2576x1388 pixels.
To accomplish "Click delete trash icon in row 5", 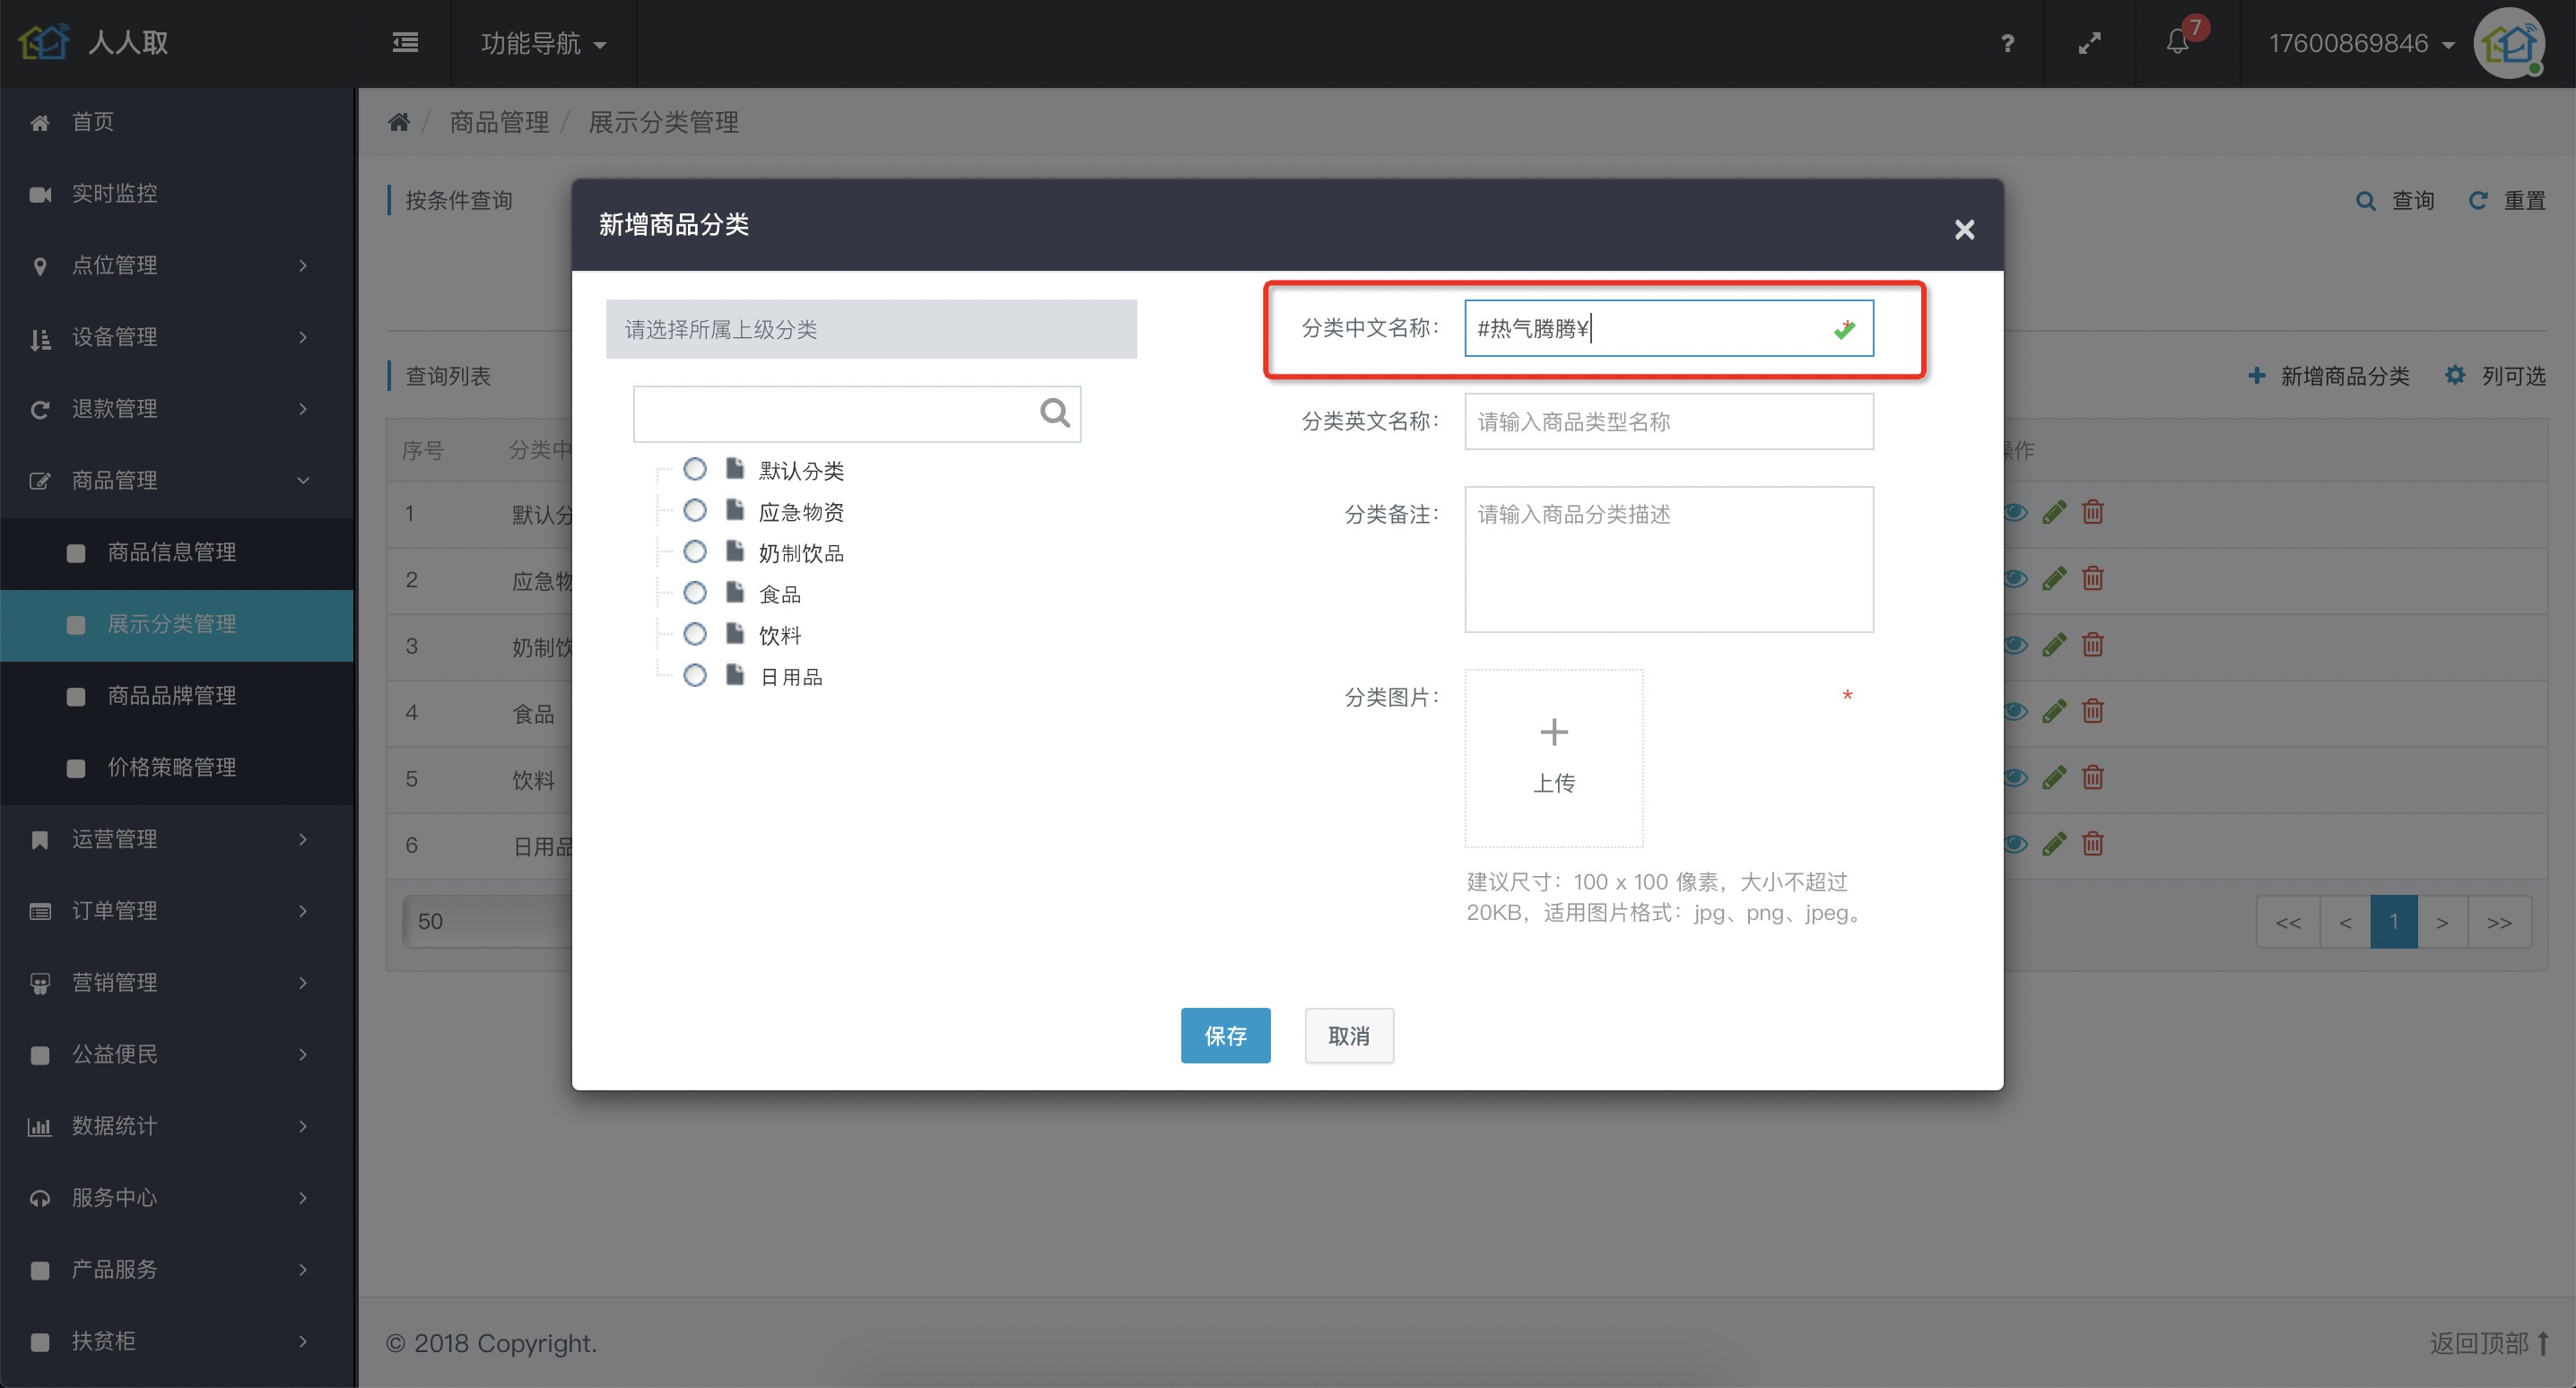I will tap(2092, 778).
